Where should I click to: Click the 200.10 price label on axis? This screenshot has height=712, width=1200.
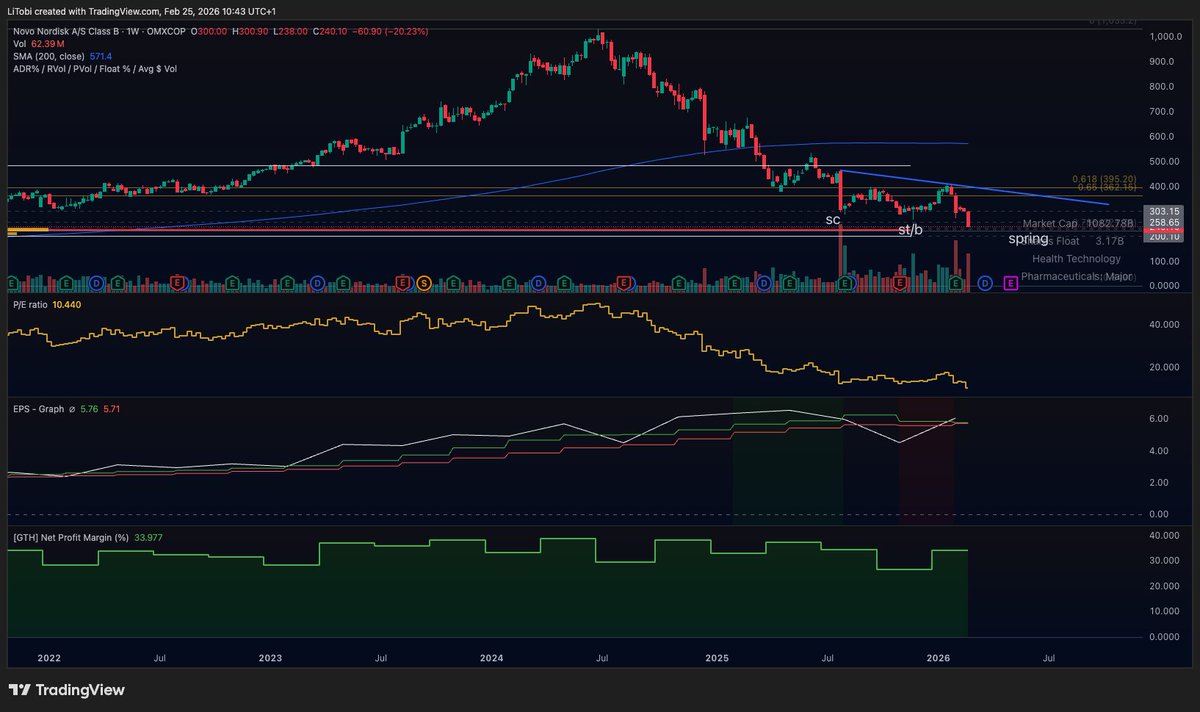(x=1166, y=236)
